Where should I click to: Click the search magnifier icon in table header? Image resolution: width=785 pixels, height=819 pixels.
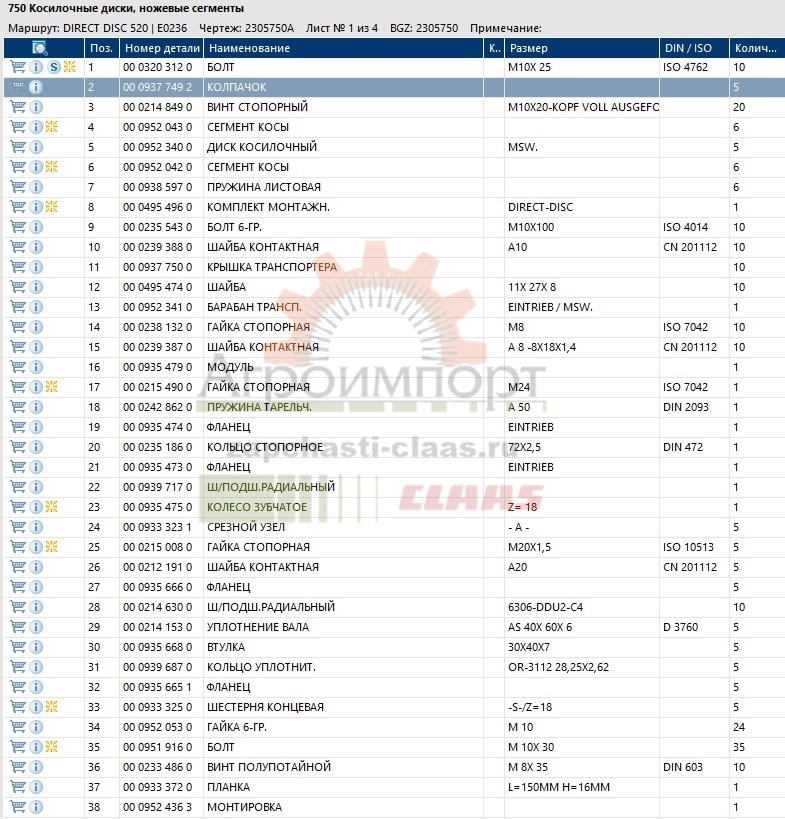tap(40, 48)
